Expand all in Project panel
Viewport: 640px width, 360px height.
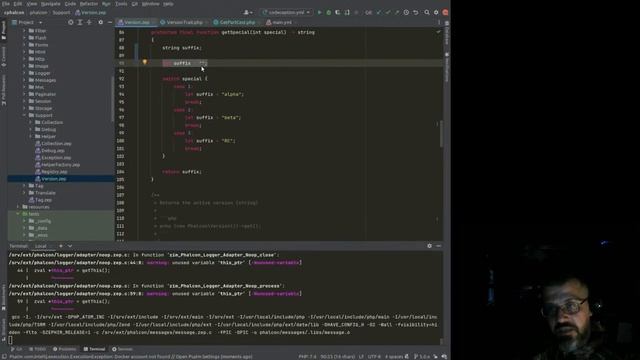[80, 22]
